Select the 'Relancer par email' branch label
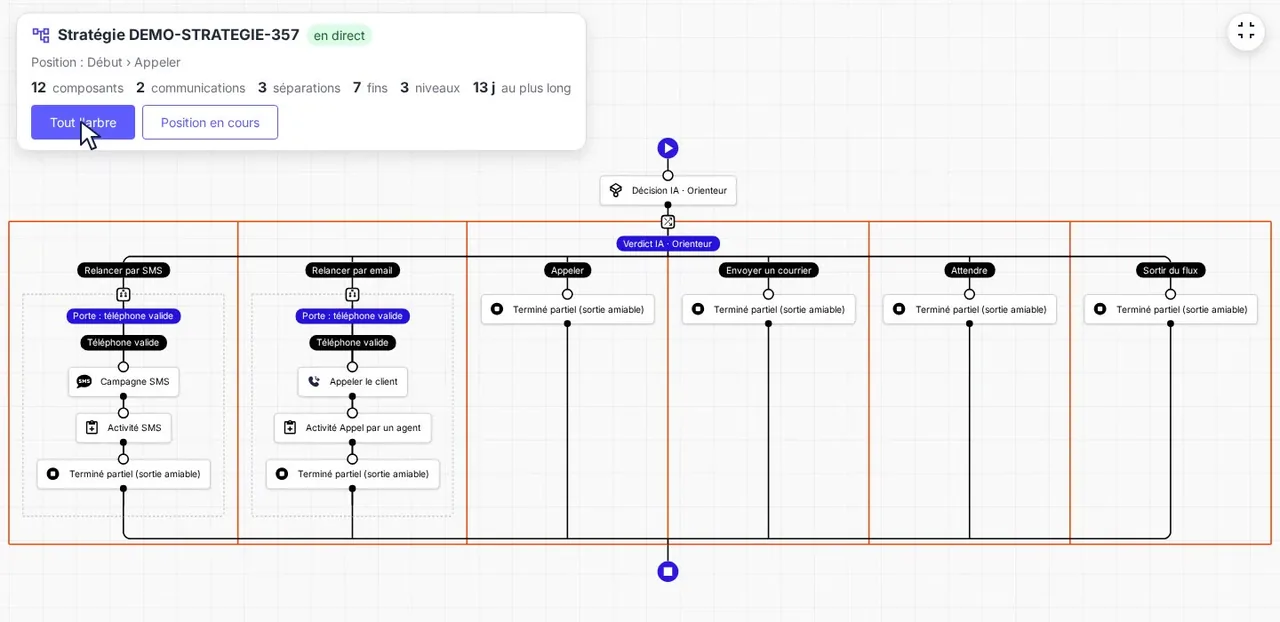This screenshot has height=622, width=1280. tap(352, 270)
